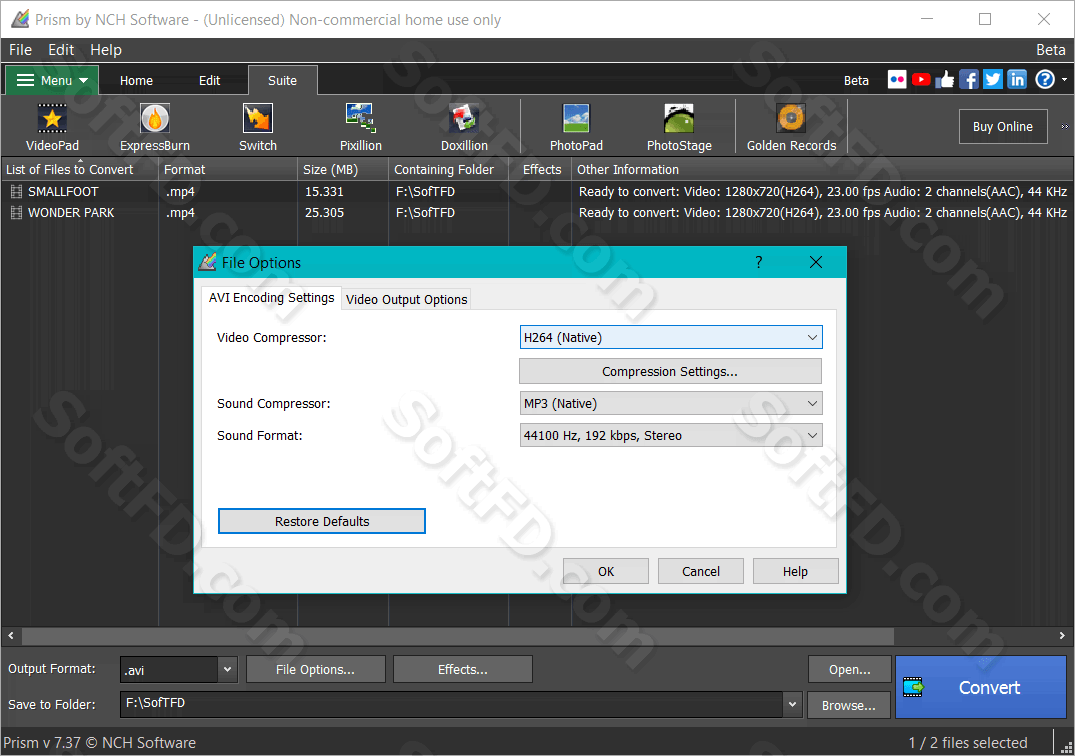
Task: Select the SMALLFOOT file row
Action: (x=538, y=191)
